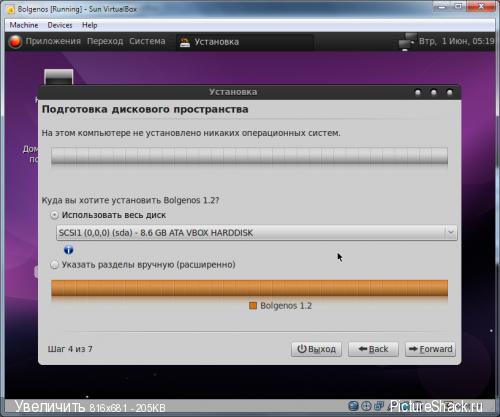Click the Bolgenos 1.2 legend label
500x417 pixels.
286,306
